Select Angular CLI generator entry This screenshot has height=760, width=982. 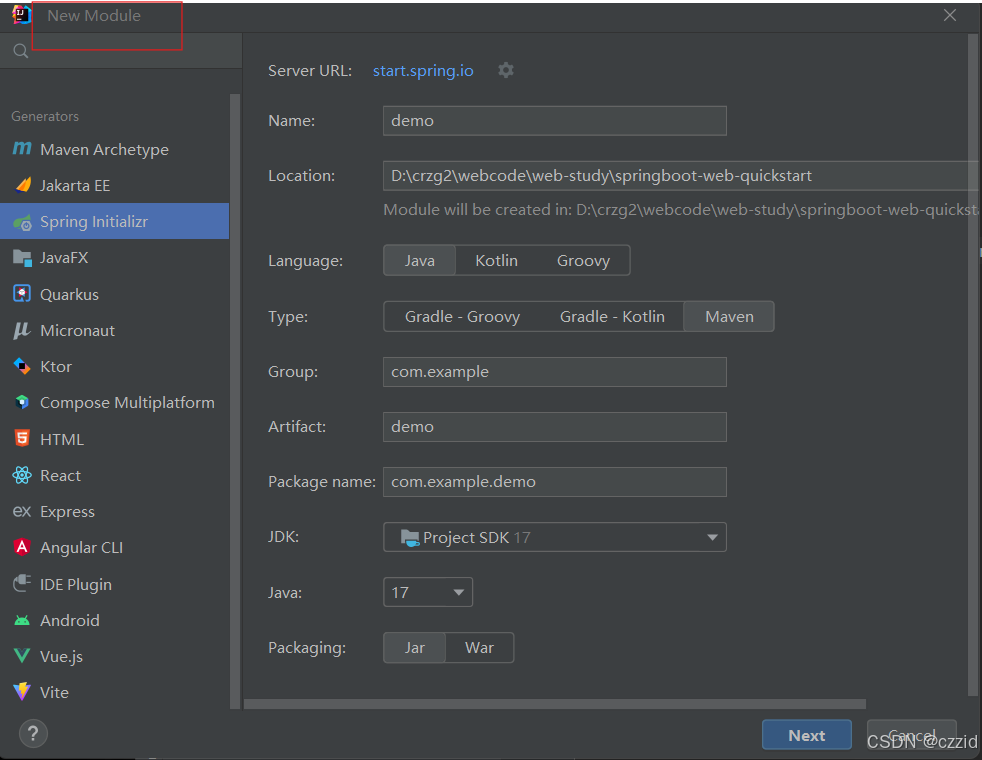point(115,548)
